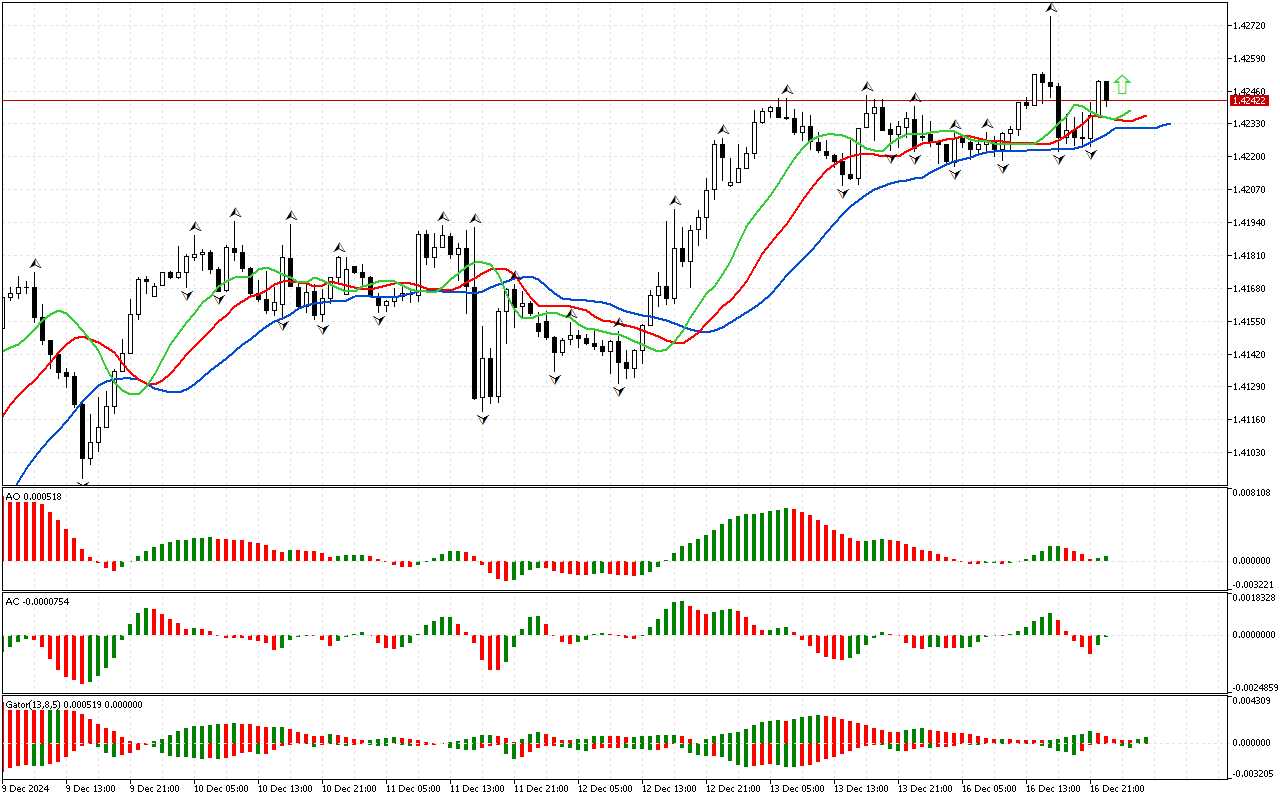Click the 13 Dec 13:00 time label
Image resolution: width=1280 pixels, height=800 pixels.
pyautogui.click(x=862, y=789)
